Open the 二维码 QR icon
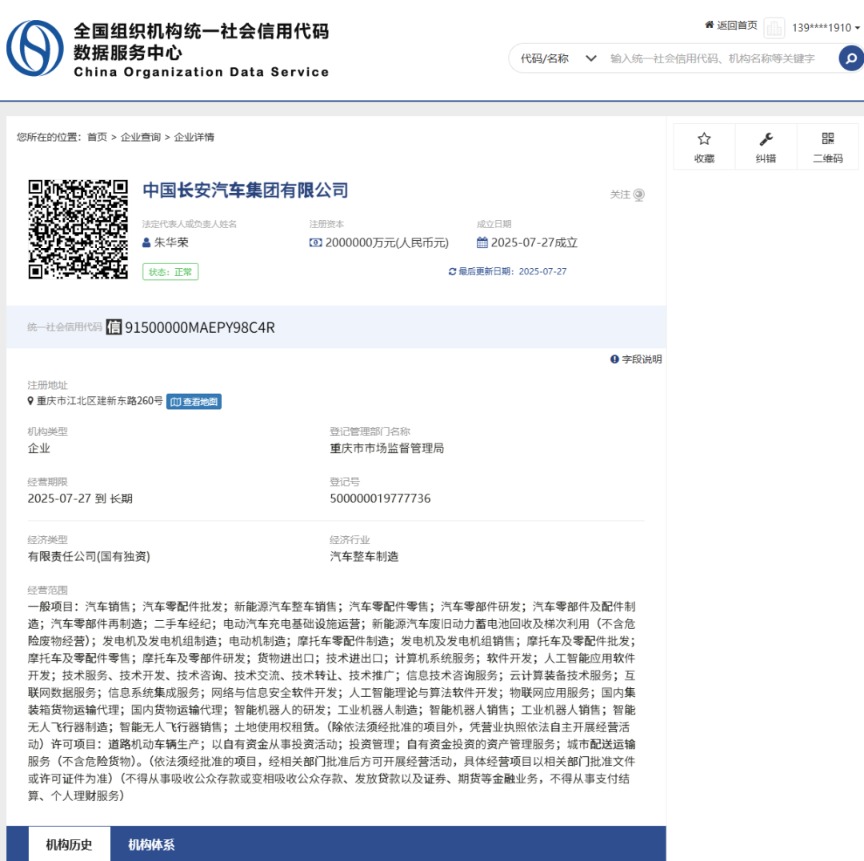 [828, 138]
